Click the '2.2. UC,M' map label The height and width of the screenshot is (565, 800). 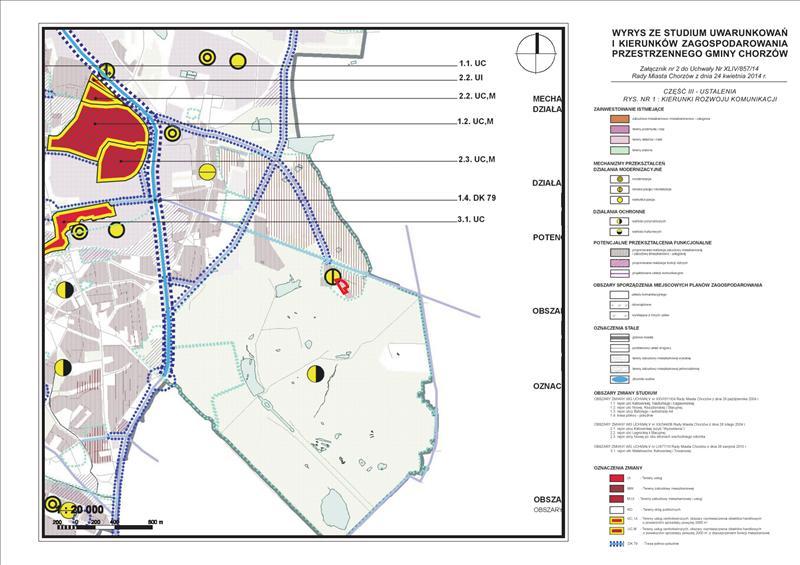pos(477,96)
